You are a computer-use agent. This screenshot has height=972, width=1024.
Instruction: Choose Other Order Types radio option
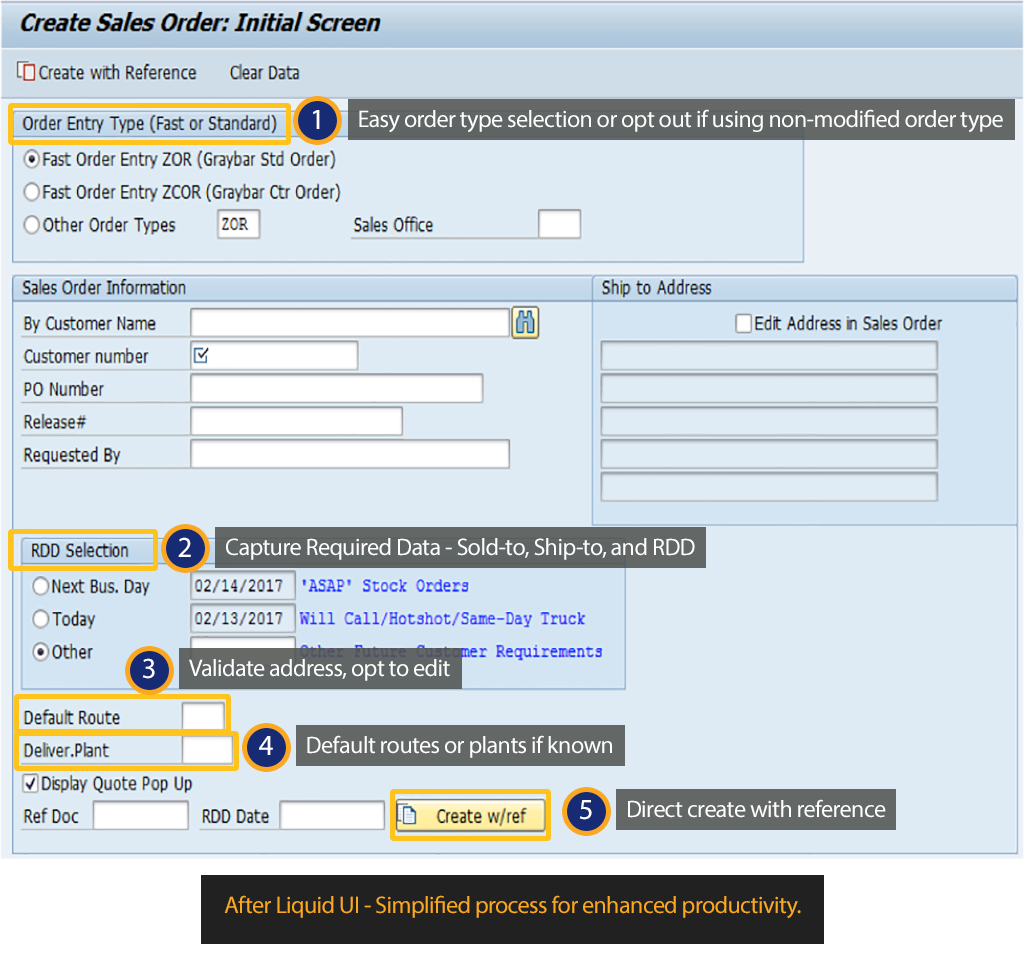(33, 225)
